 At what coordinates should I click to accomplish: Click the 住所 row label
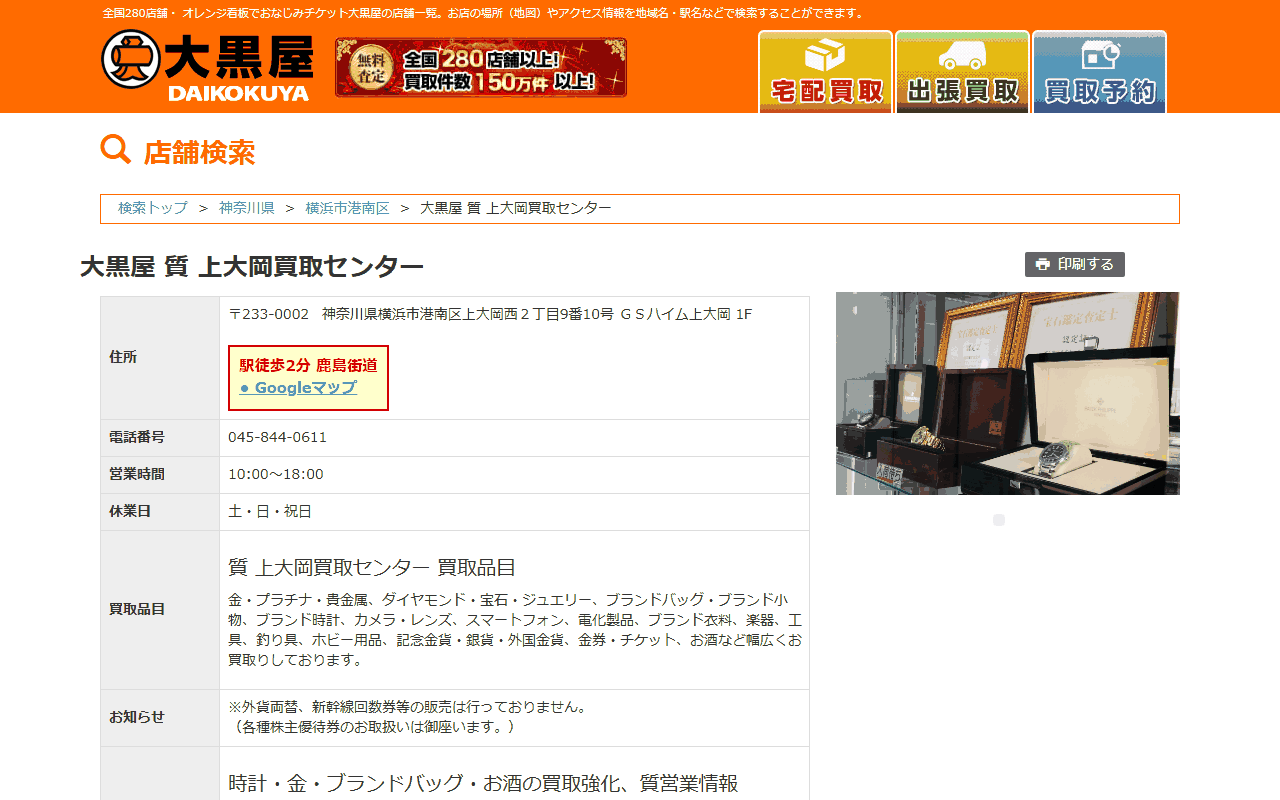point(123,357)
